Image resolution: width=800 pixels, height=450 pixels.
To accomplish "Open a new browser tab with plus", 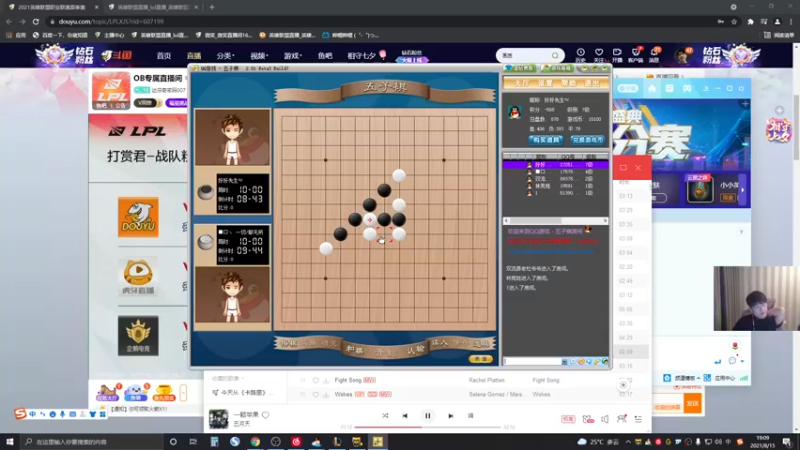I will click(x=212, y=7).
